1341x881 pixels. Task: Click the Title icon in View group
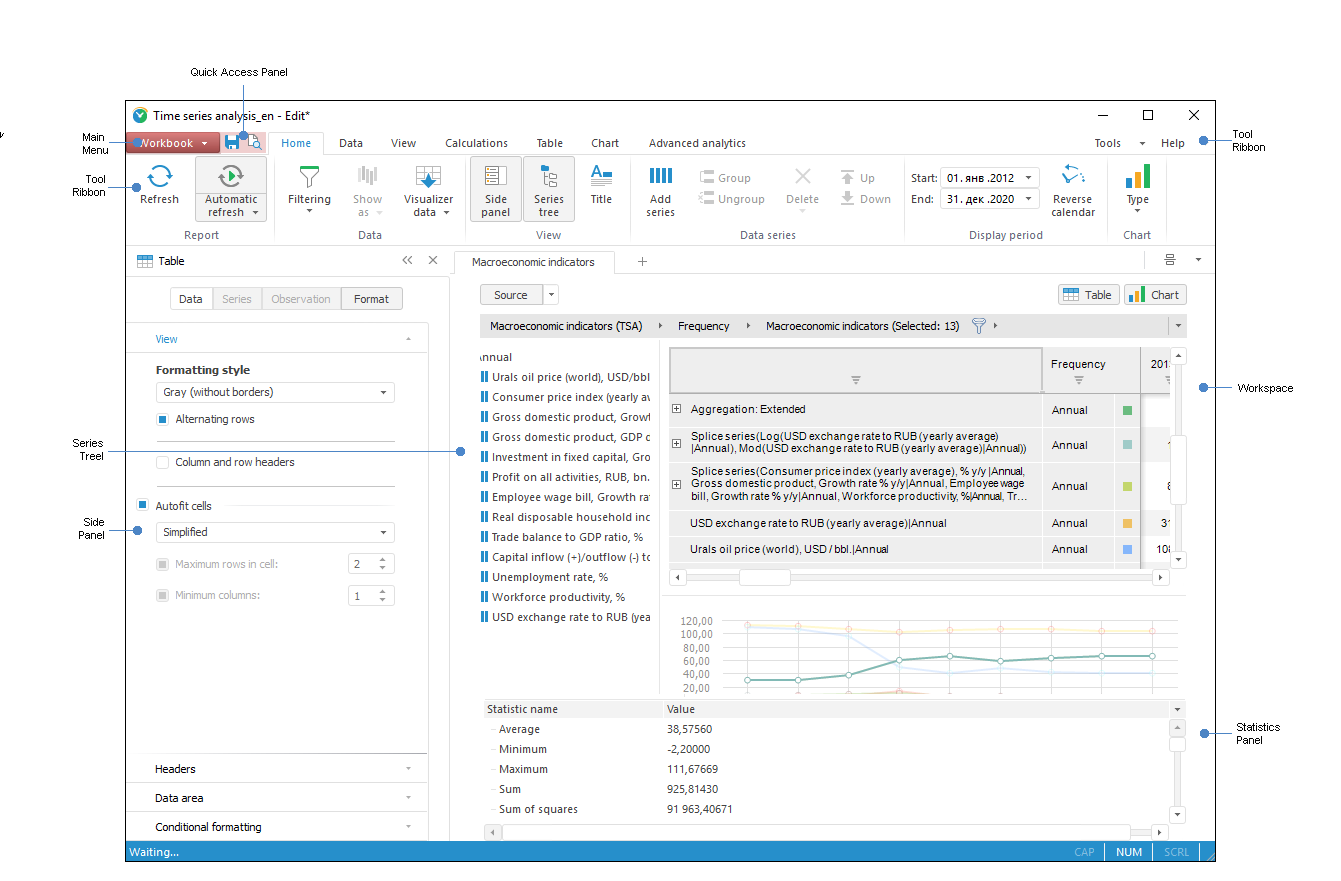pos(601,176)
